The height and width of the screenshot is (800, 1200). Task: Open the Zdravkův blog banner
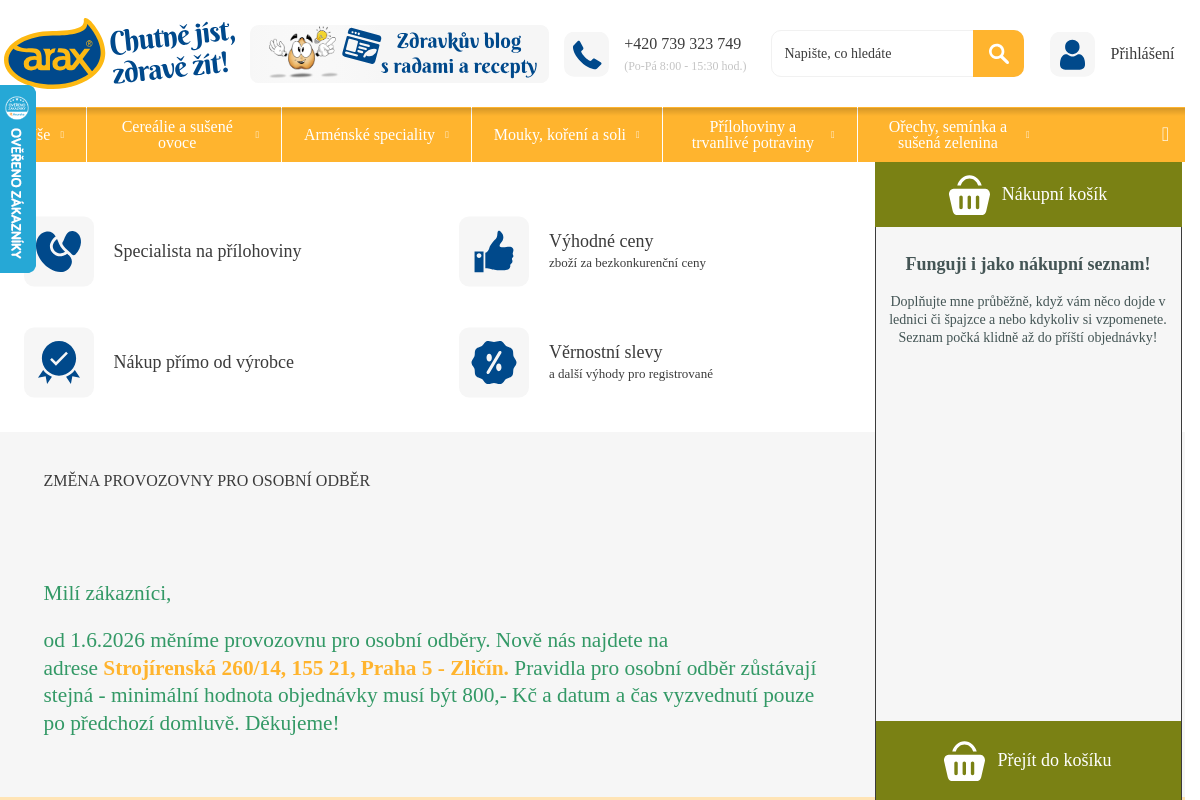tap(399, 54)
